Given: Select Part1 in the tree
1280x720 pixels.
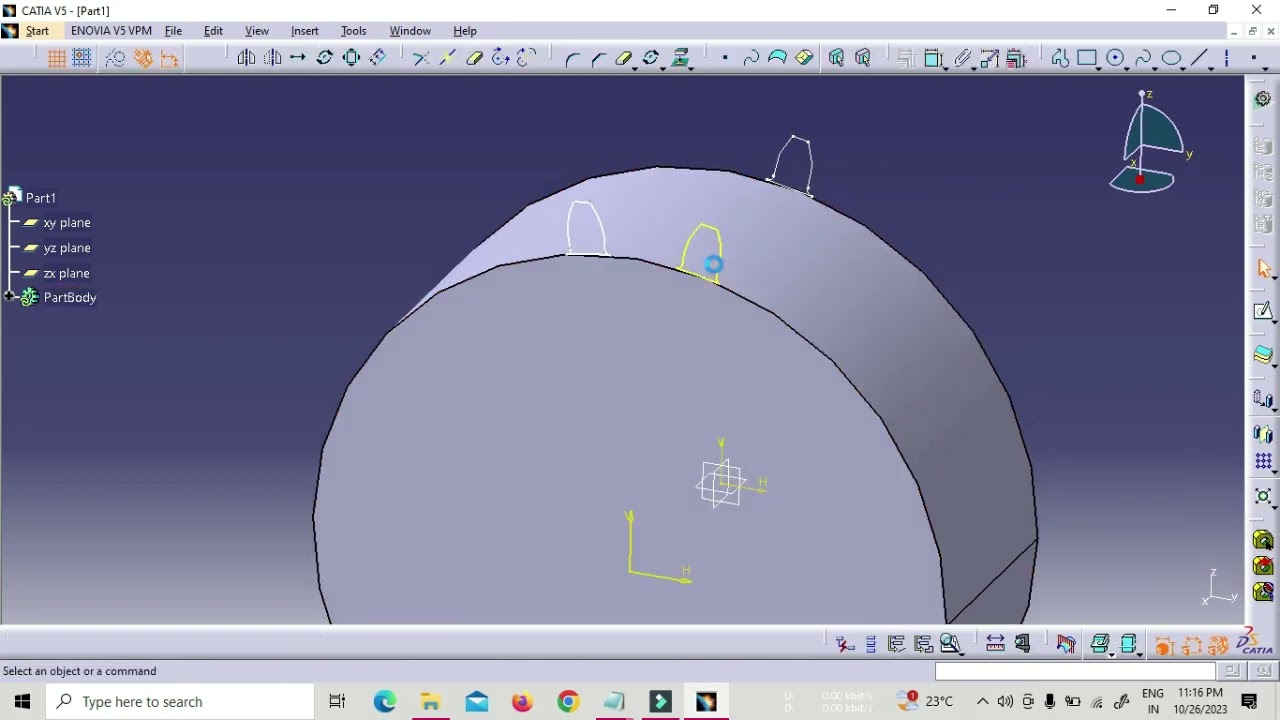Looking at the screenshot, I should pos(40,198).
